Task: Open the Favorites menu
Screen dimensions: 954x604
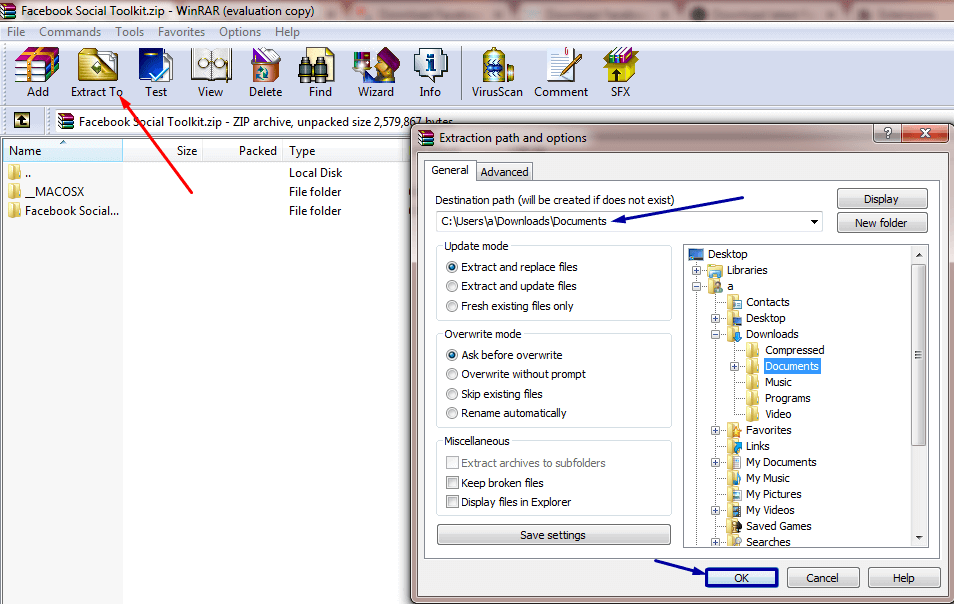Action: click(x=181, y=32)
